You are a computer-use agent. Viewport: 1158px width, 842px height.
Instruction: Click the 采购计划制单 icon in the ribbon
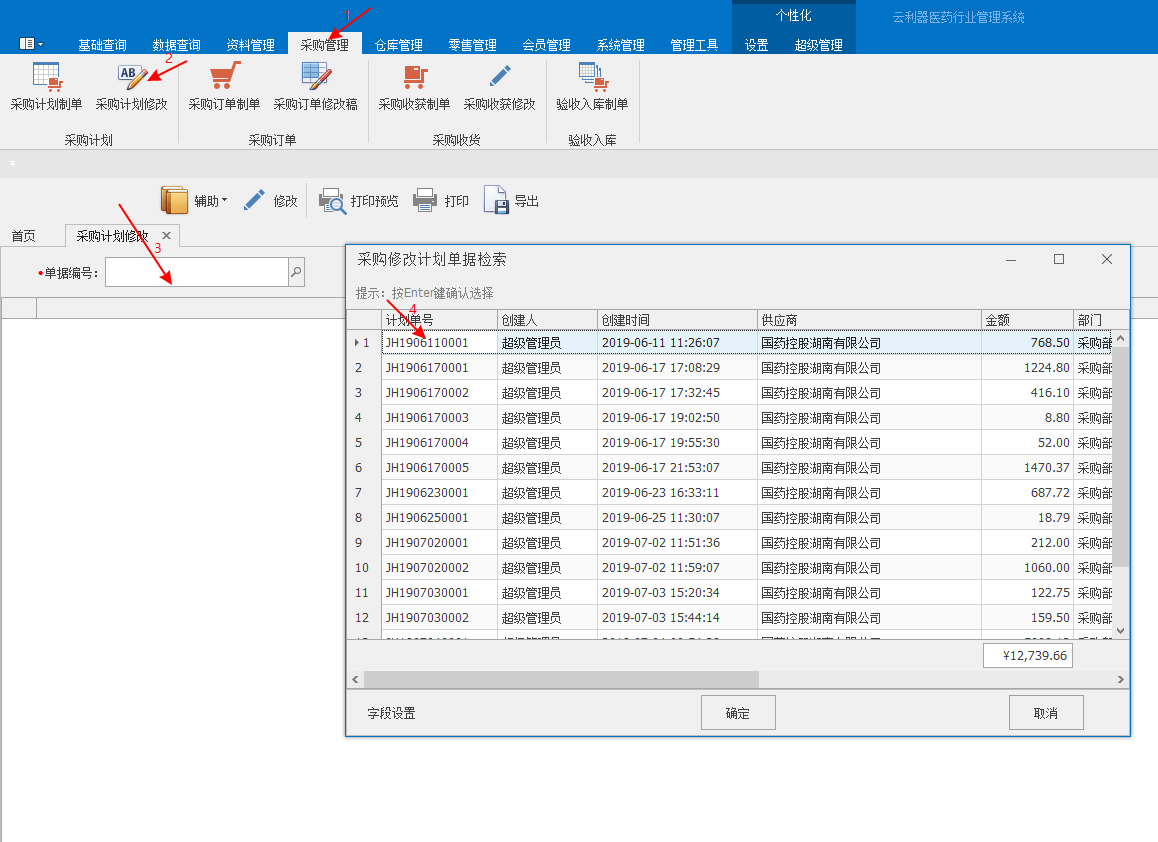click(46, 78)
